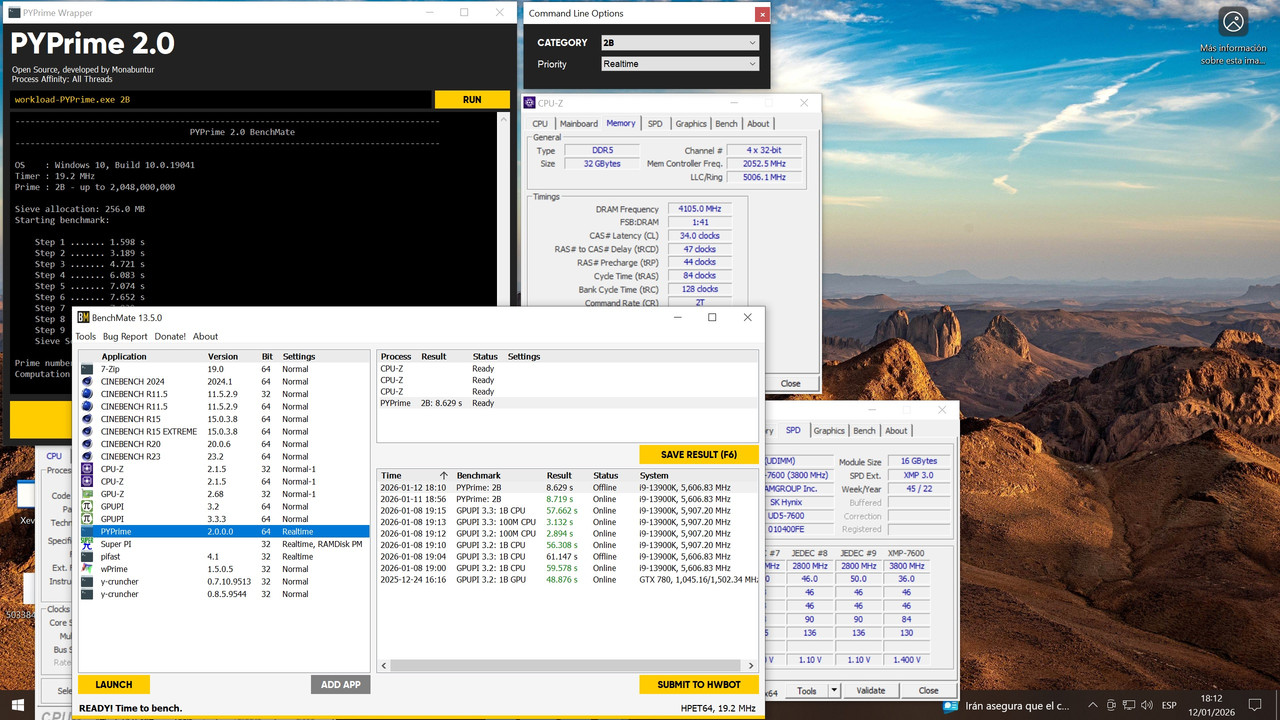Click the workload-PYPrime.exe command input field

[x=221, y=100]
